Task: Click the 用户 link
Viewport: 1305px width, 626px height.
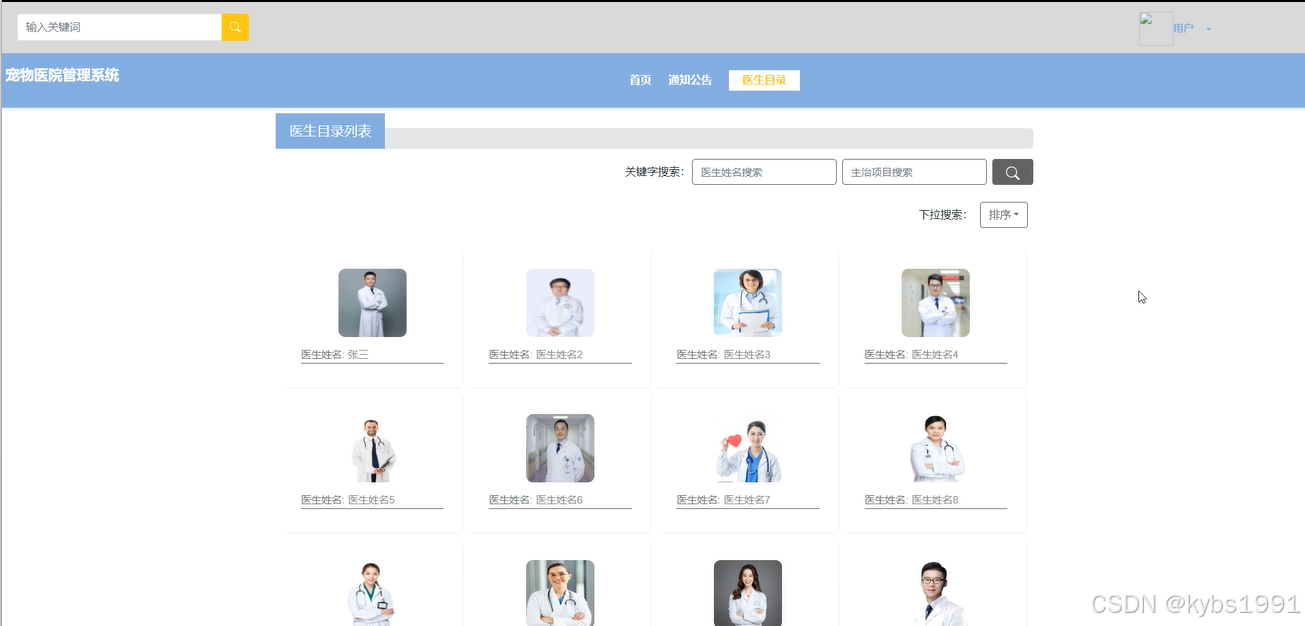Action: point(1183,29)
